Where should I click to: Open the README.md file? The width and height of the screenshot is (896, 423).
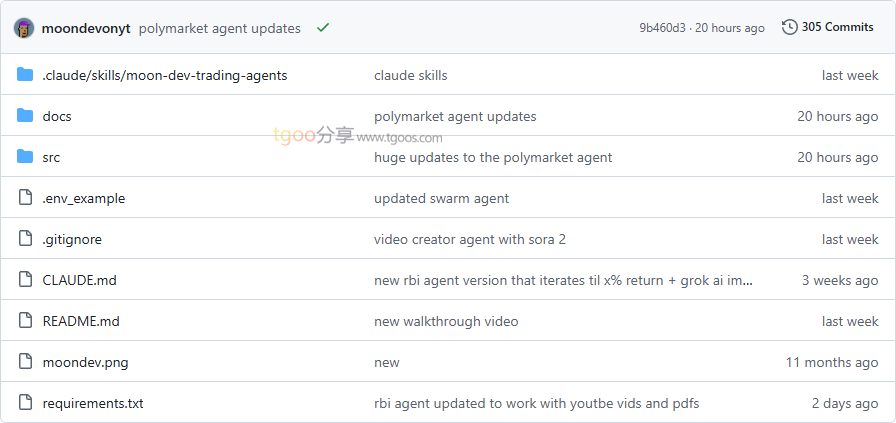coord(81,321)
